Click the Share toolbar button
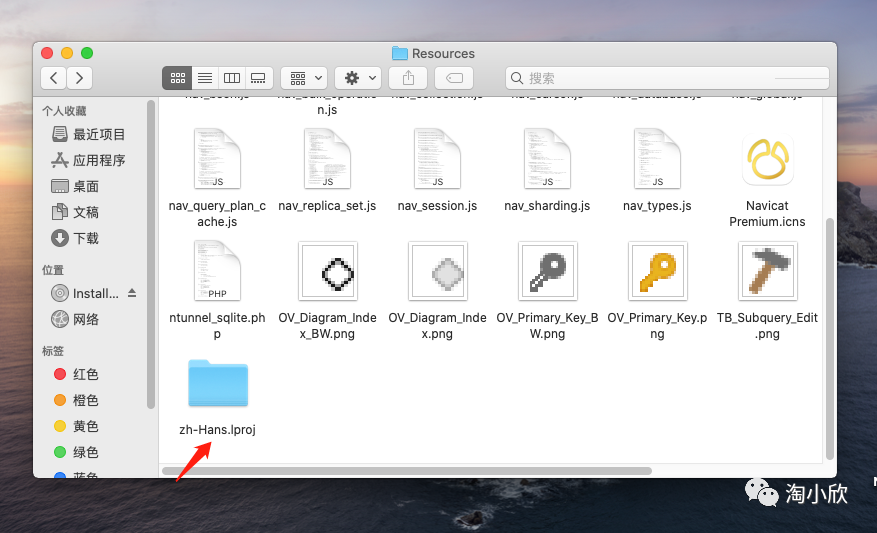 [408, 78]
